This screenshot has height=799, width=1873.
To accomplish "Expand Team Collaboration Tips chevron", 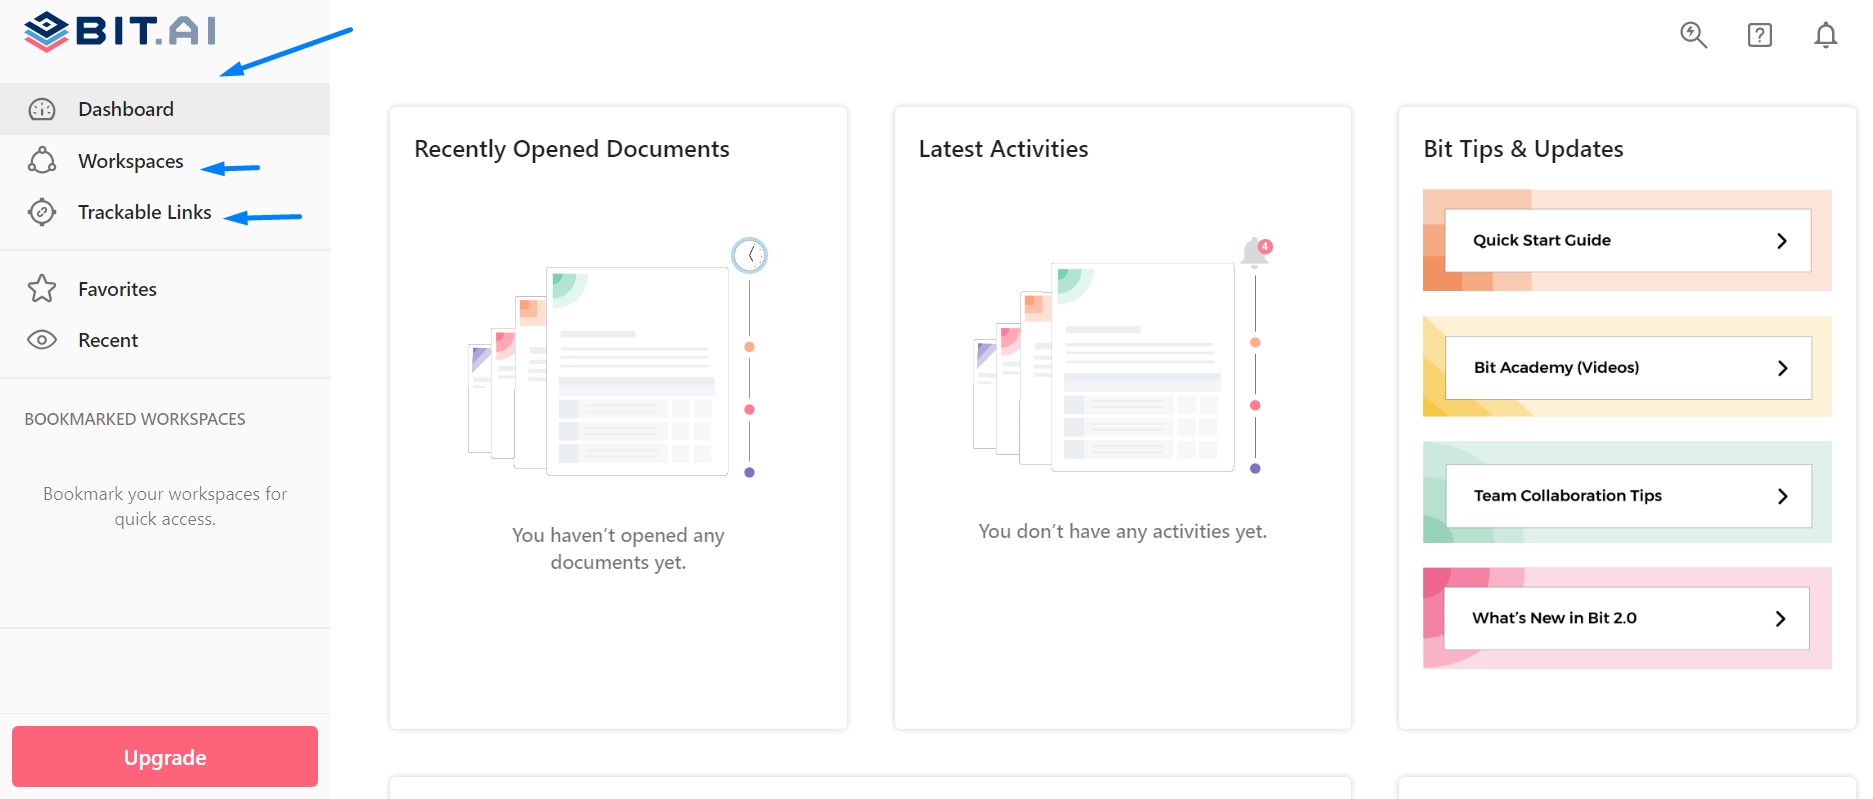I will pos(1782,496).
